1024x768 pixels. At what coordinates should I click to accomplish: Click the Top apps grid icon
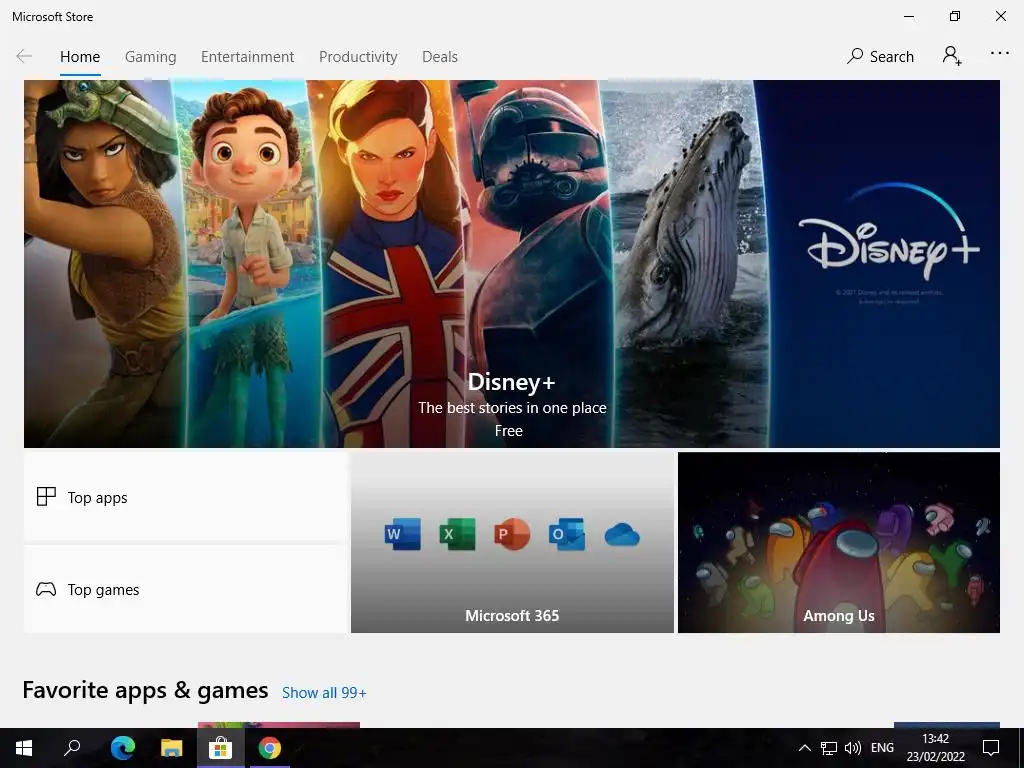click(x=46, y=497)
